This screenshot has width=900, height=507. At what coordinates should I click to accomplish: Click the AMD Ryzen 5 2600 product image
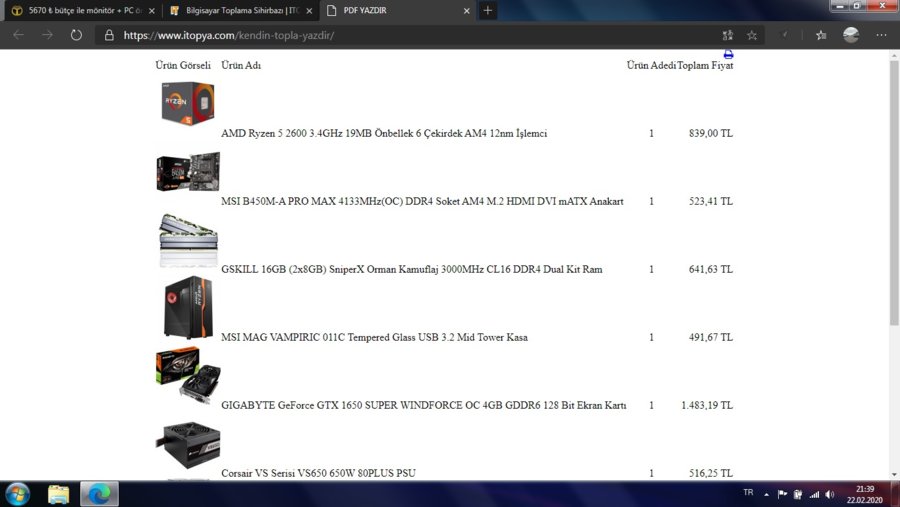187,103
